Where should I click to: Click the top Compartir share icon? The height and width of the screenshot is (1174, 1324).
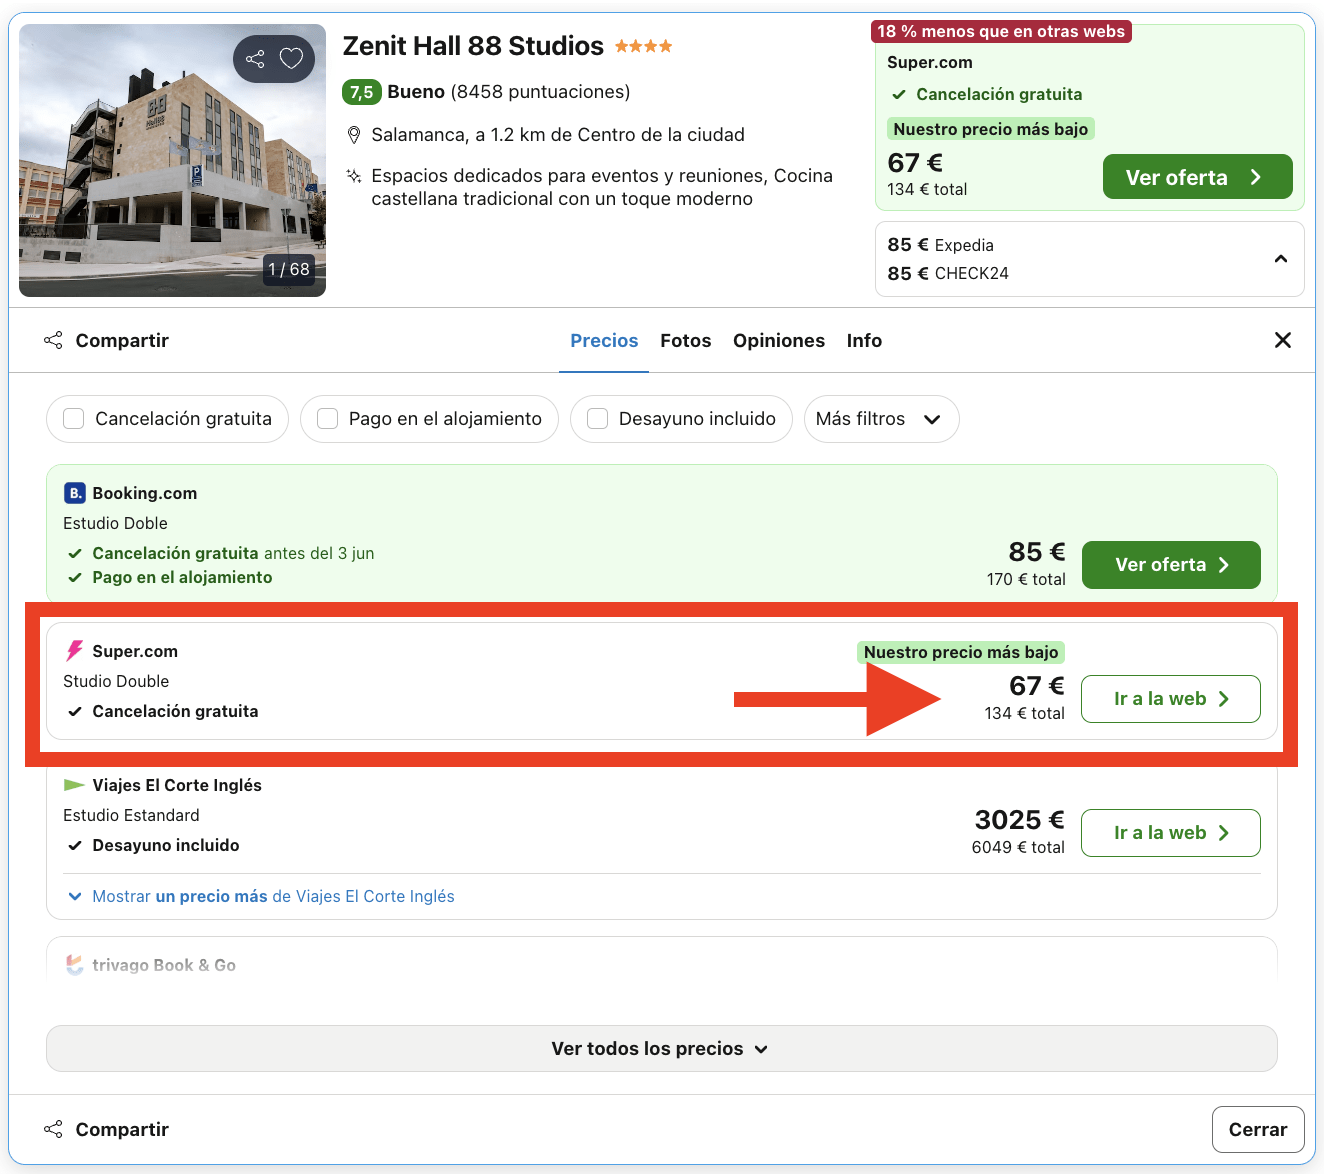(53, 340)
